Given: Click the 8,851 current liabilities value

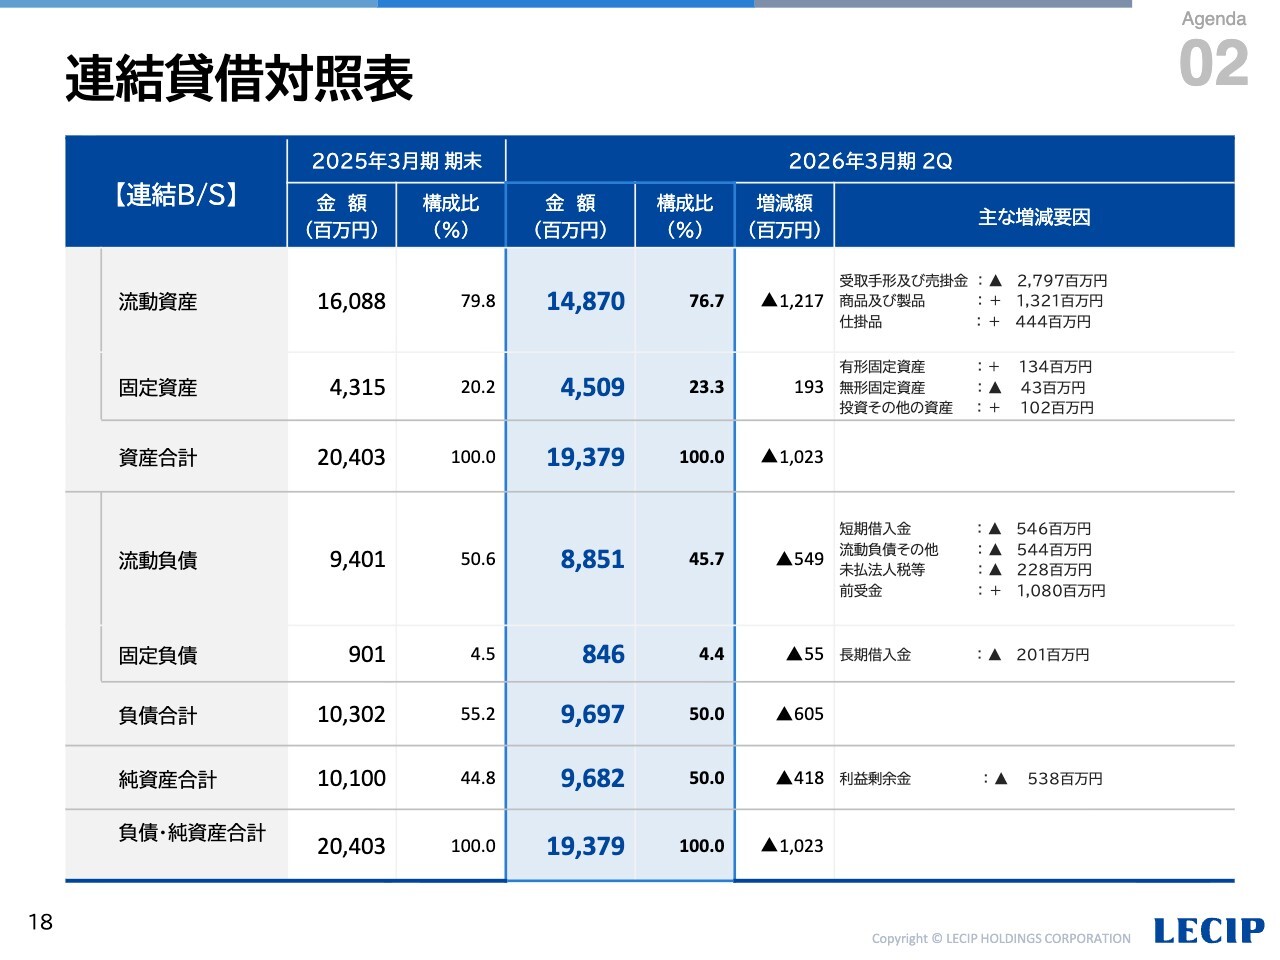Looking at the screenshot, I should 592,559.
